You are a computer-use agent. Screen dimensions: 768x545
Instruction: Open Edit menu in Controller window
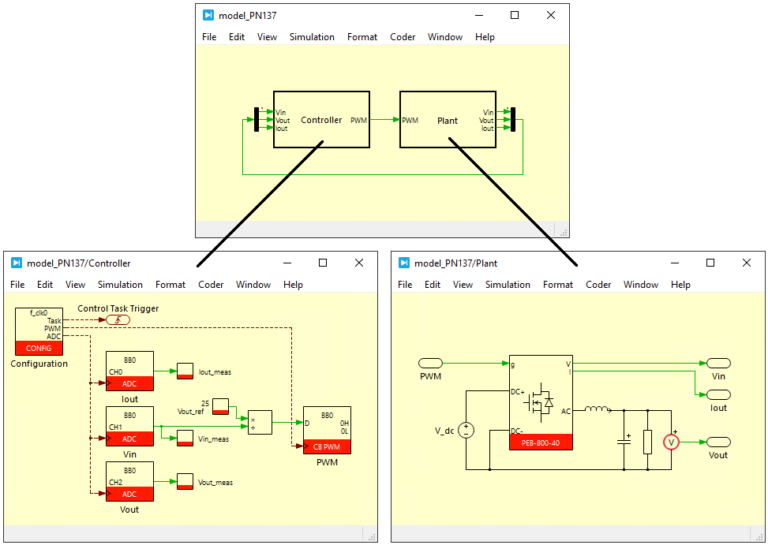click(45, 284)
